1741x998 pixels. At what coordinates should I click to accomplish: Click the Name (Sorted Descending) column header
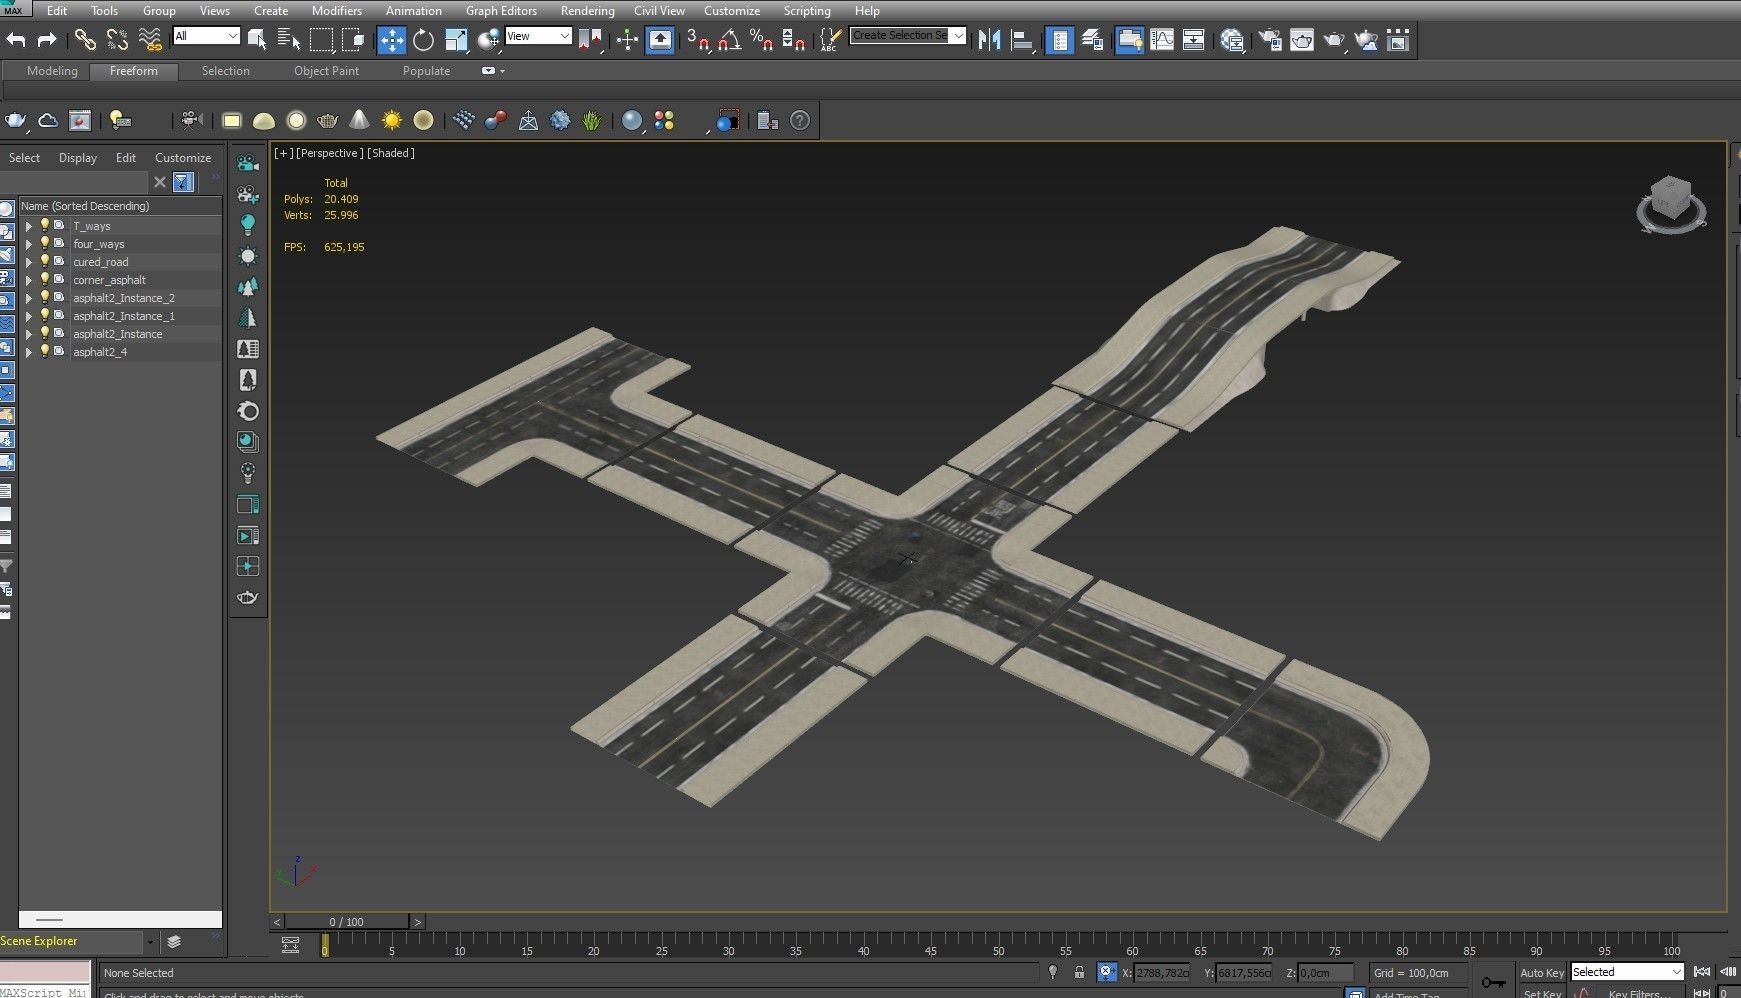120,206
